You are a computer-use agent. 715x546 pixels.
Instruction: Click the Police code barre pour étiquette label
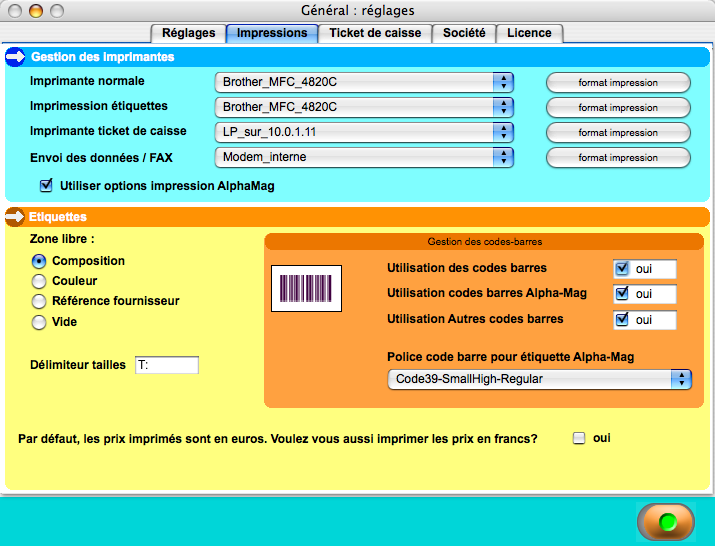tap(511, 357)
